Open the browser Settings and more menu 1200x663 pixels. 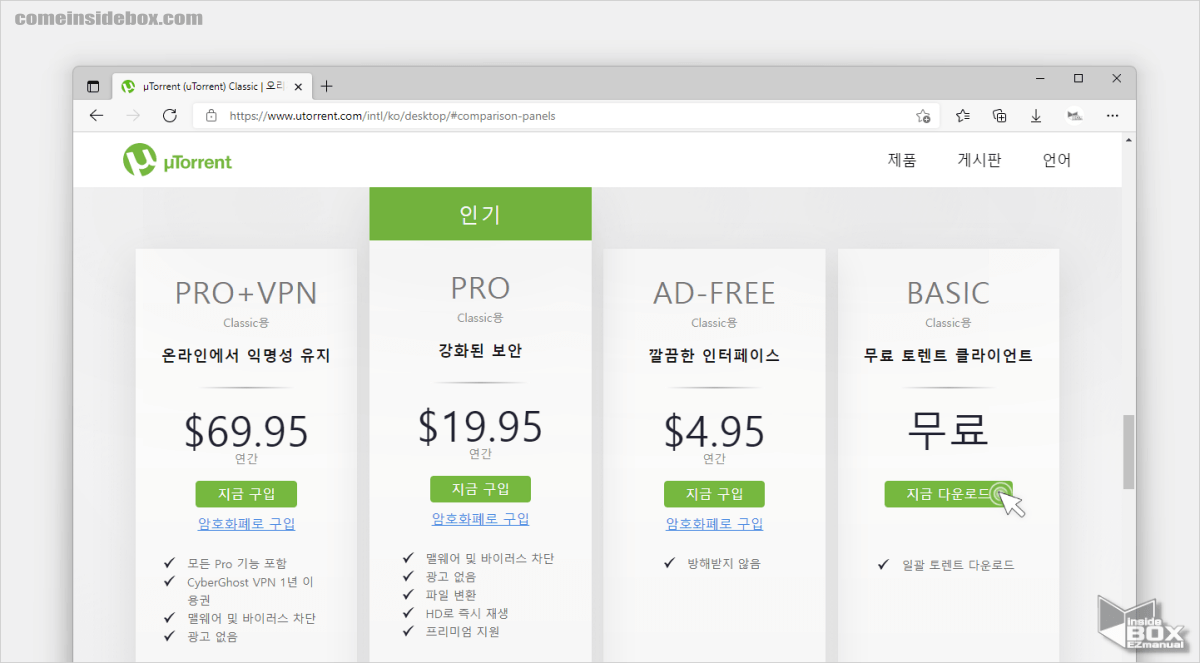1112,116
